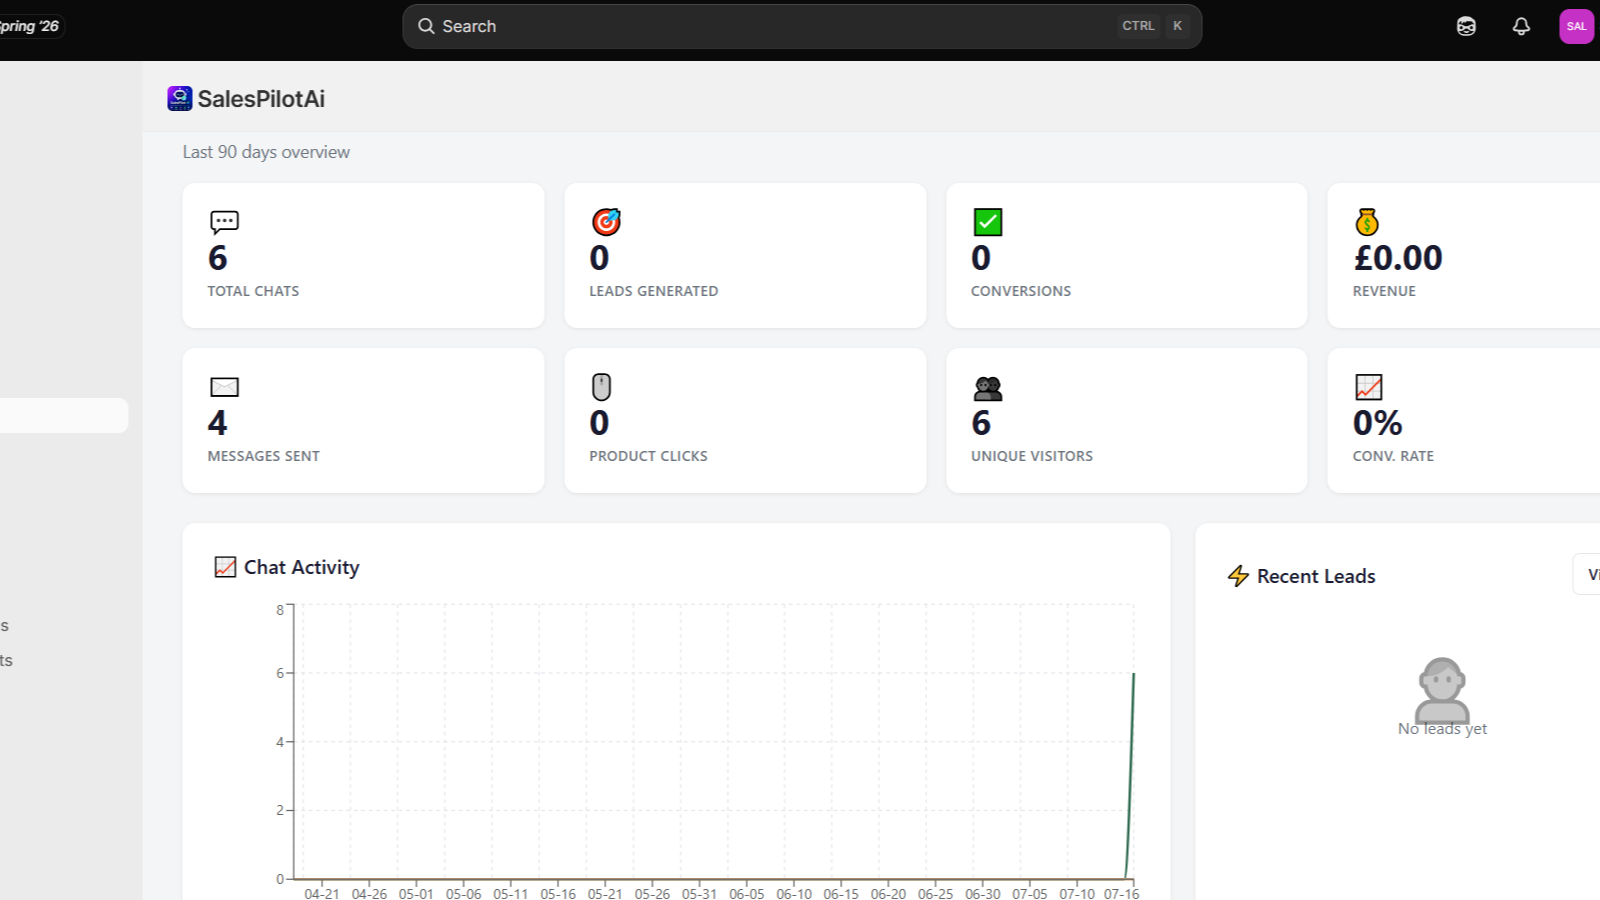
Task: Click the speech bubble icon on Total Chats
Action: [x=224, y=221]
